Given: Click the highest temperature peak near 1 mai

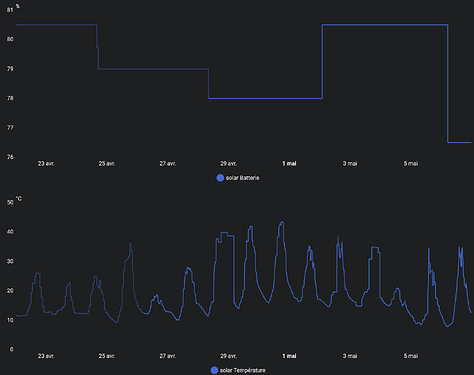Looking at the screenshot, I should click(x=282, y=222).
